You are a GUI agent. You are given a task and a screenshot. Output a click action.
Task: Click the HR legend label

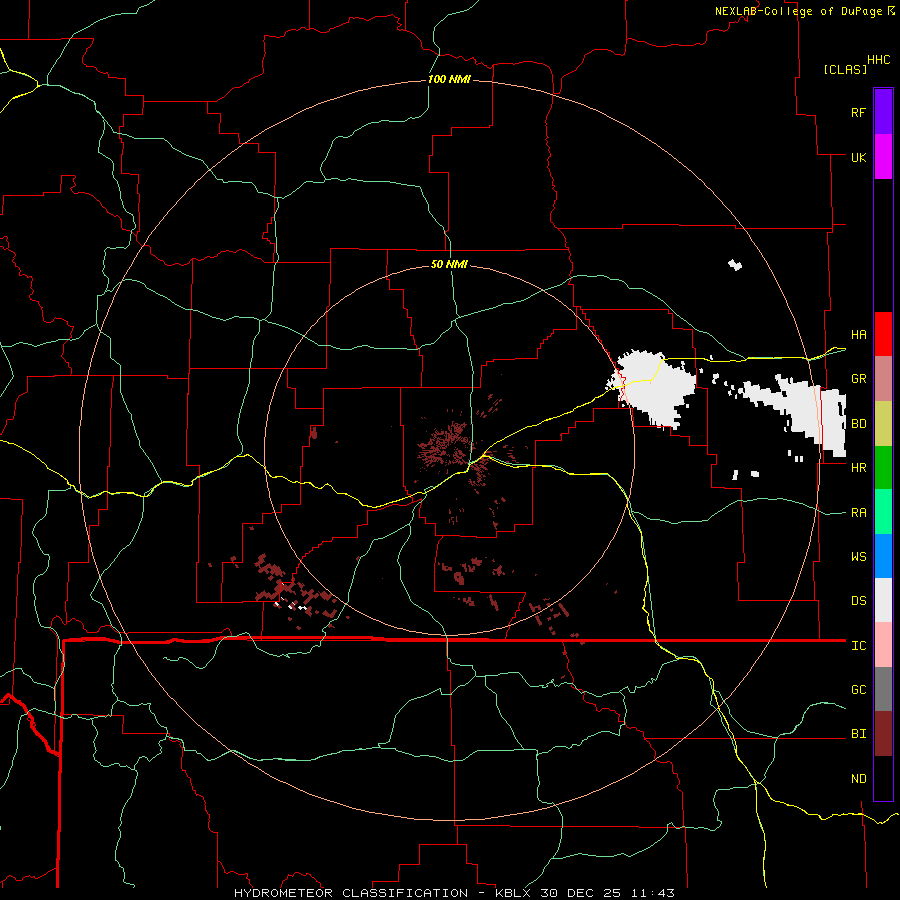[858, 468]
